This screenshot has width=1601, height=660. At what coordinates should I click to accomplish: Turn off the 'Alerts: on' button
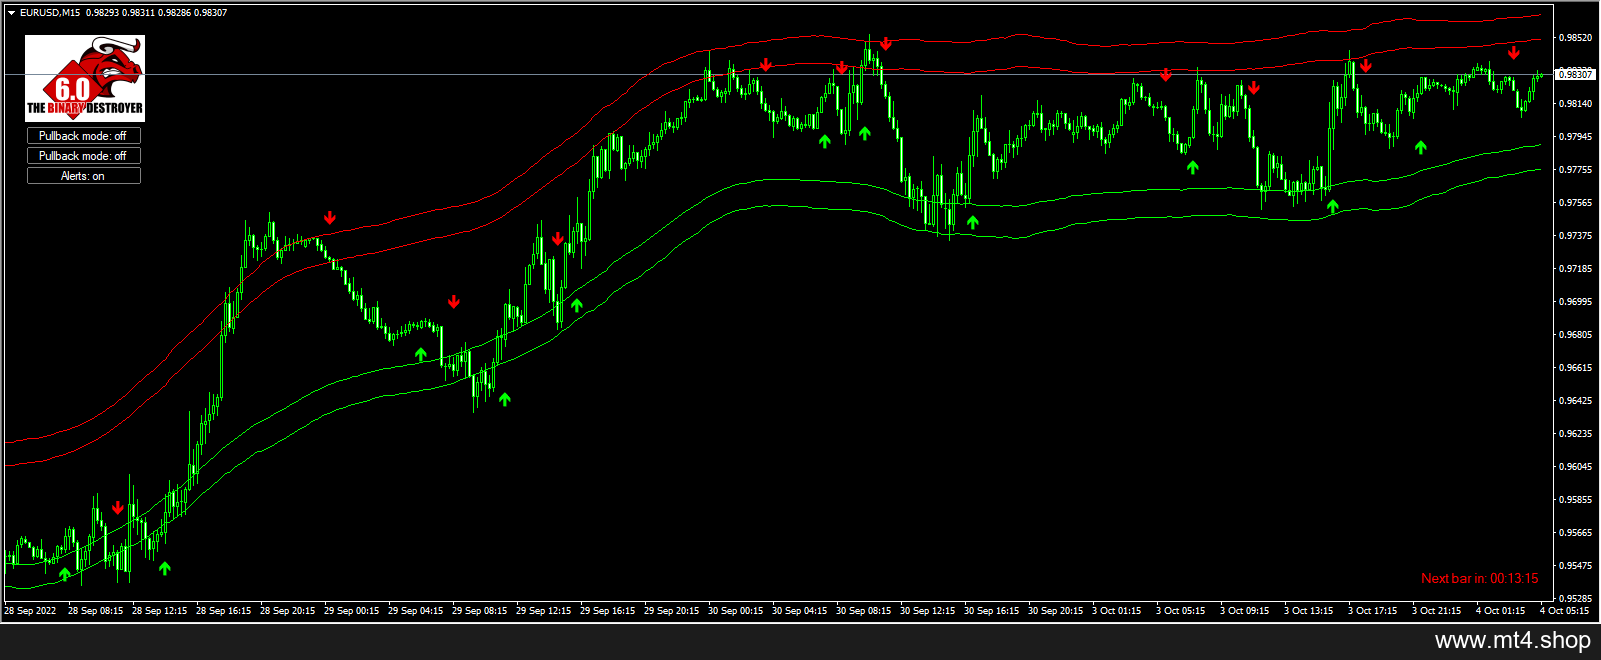pos(83,176)
